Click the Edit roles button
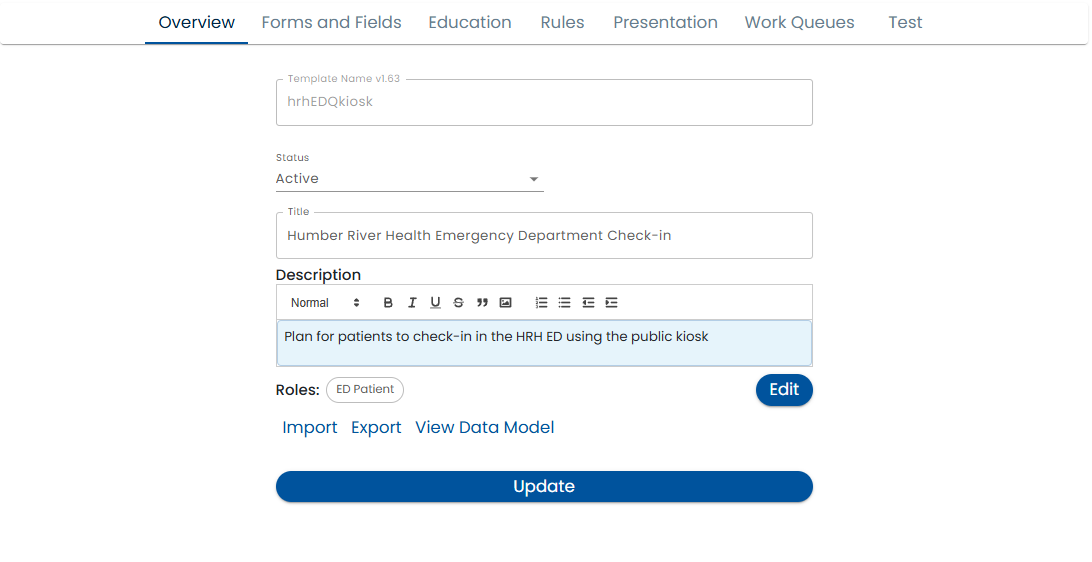Image resolution: width=1092 pixels, height=562 pixels. (784, 390)
